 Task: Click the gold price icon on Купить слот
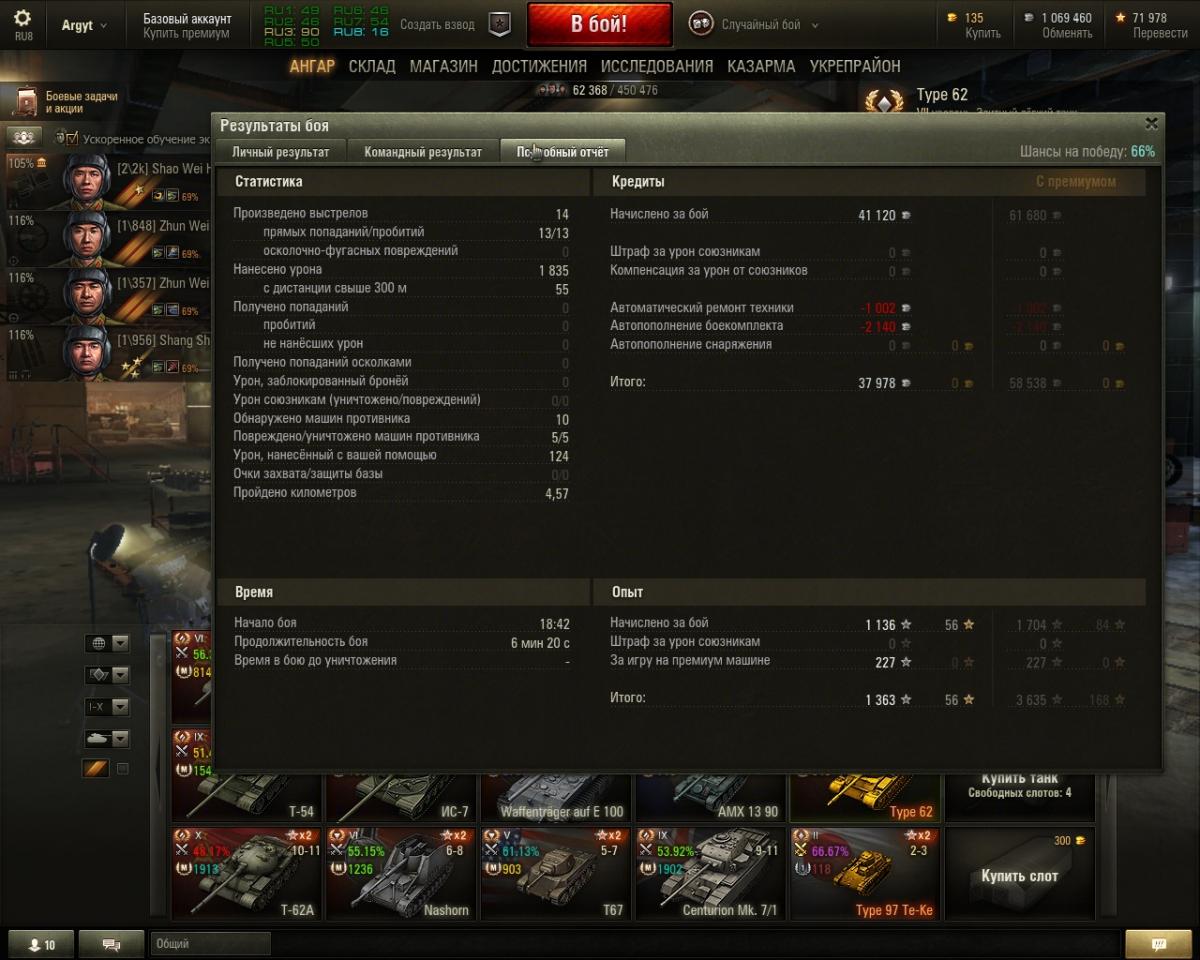(1080, 841)
